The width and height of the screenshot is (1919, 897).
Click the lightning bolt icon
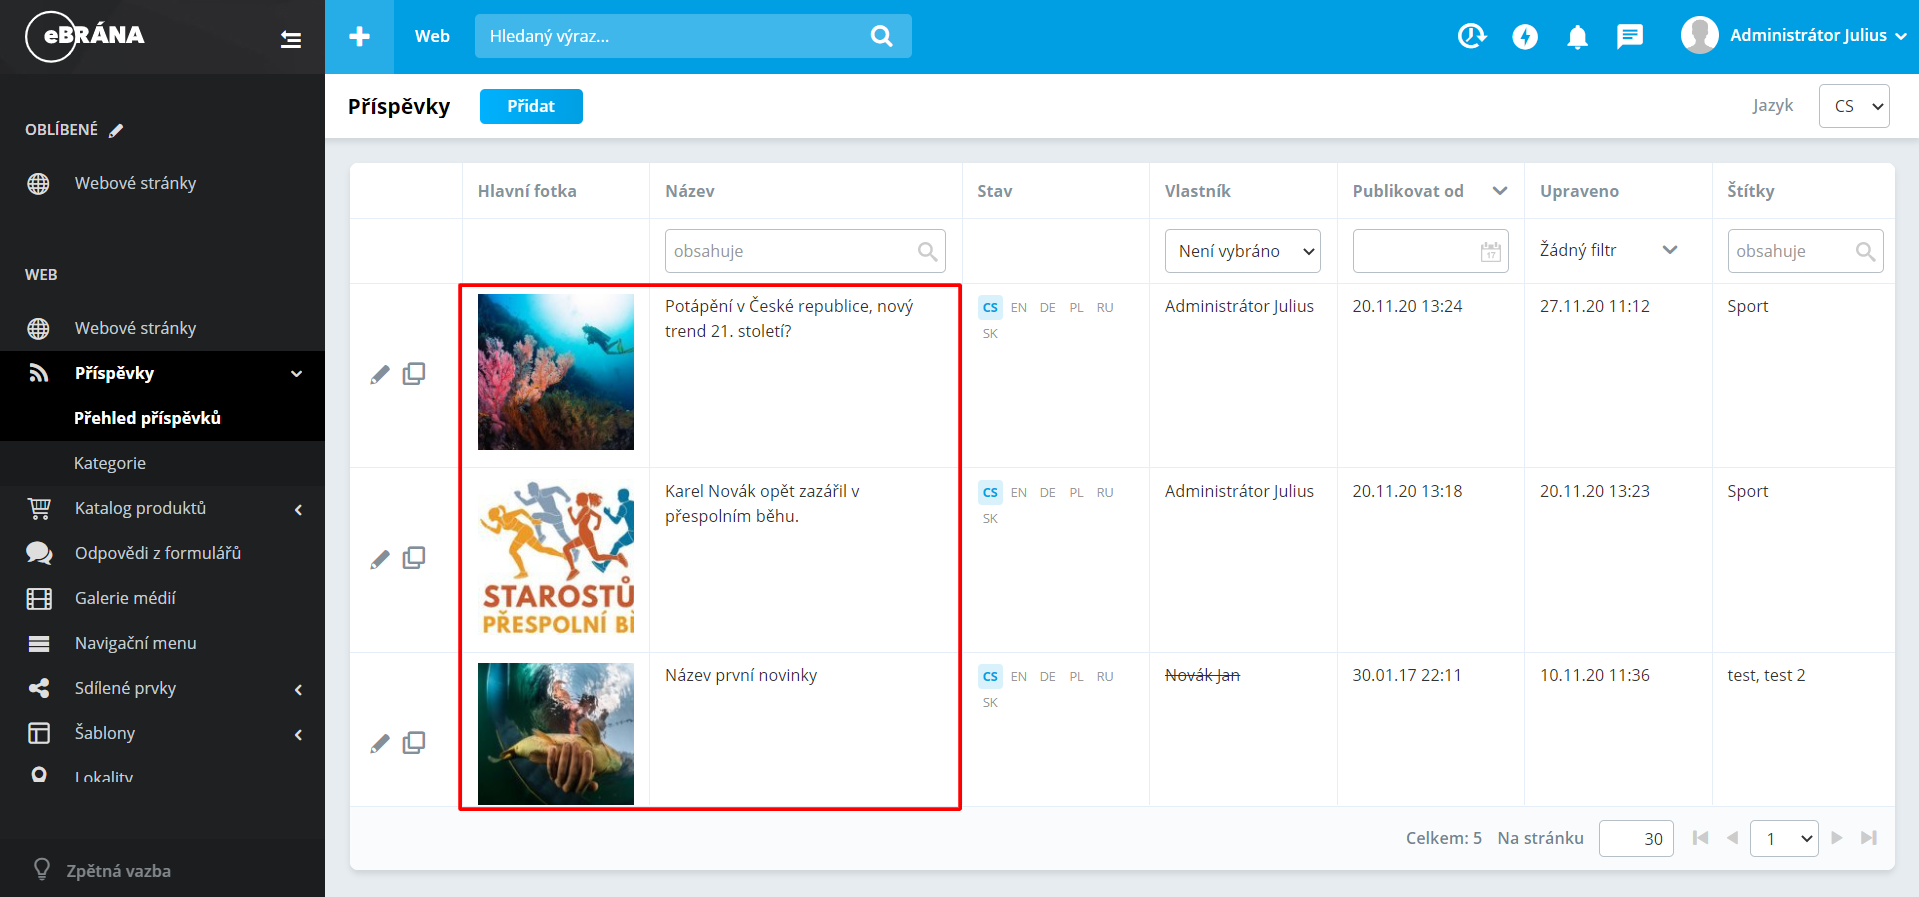tap(1525, 37)
